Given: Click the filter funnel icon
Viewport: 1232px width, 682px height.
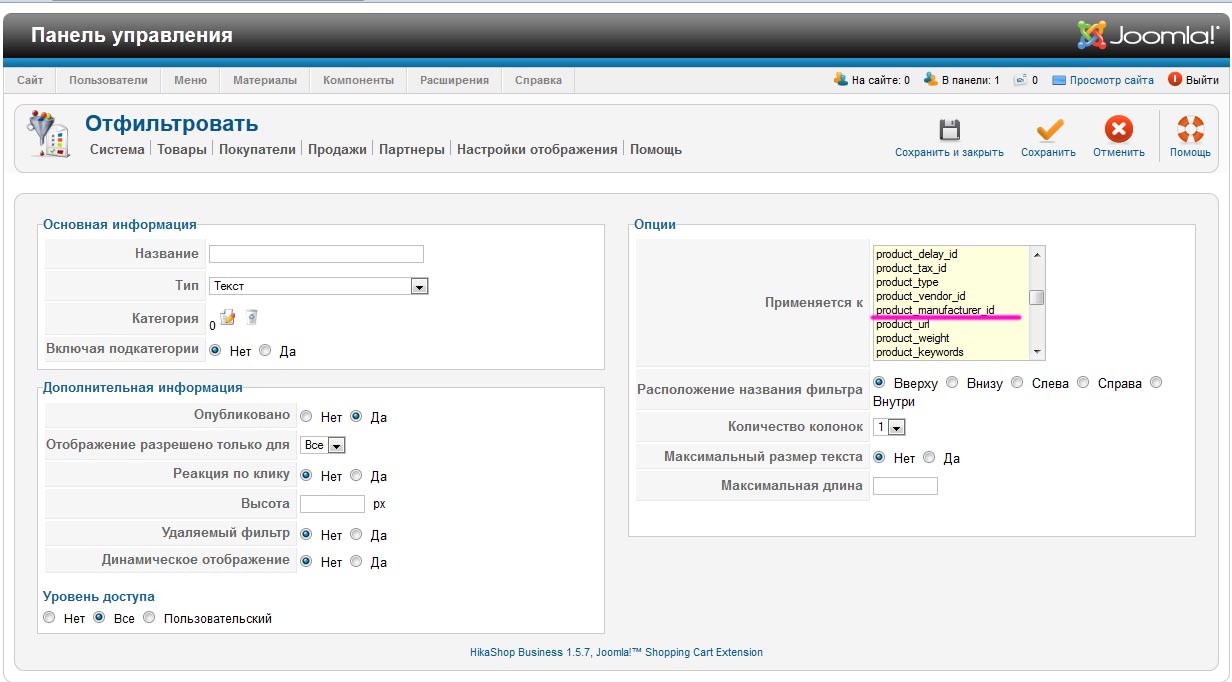Looking at the screenshot, I should (47, 133).
